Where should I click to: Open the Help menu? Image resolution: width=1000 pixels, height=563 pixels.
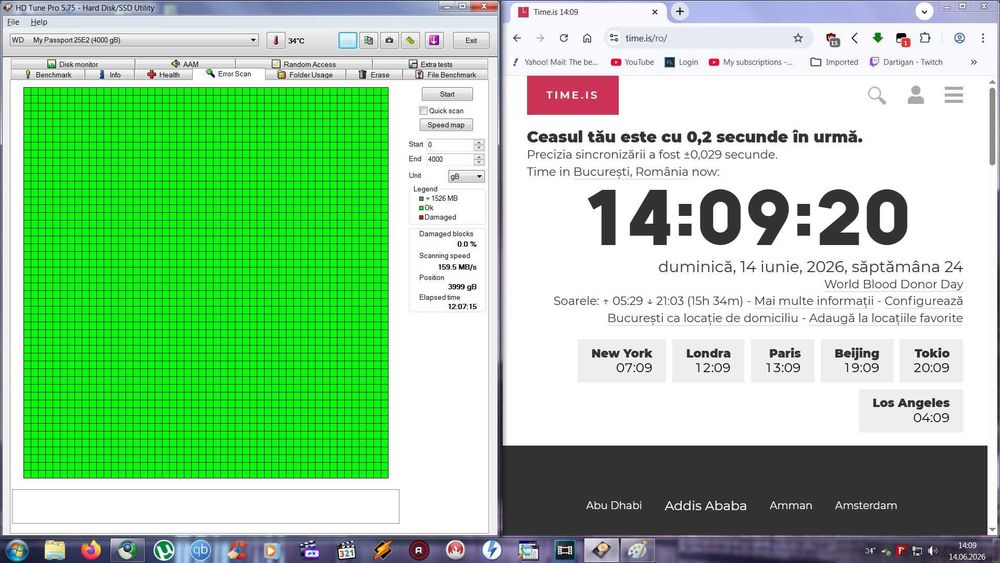pos(39,22)
